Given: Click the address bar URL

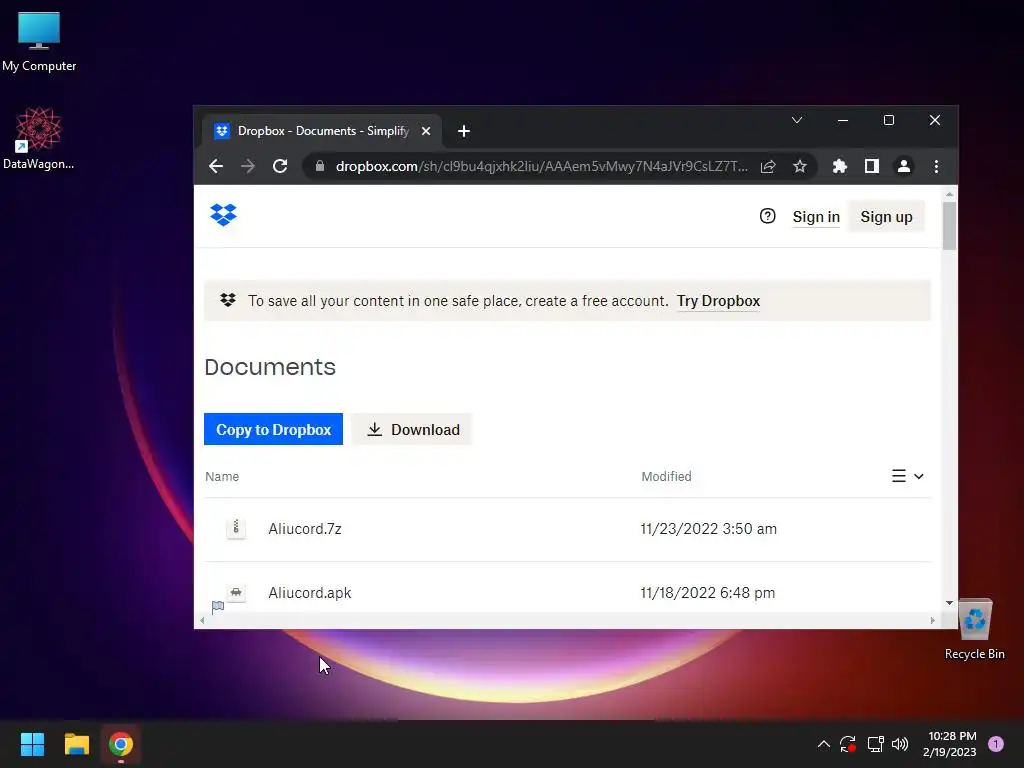Looking at the screenshot, I should pos(541,167).
